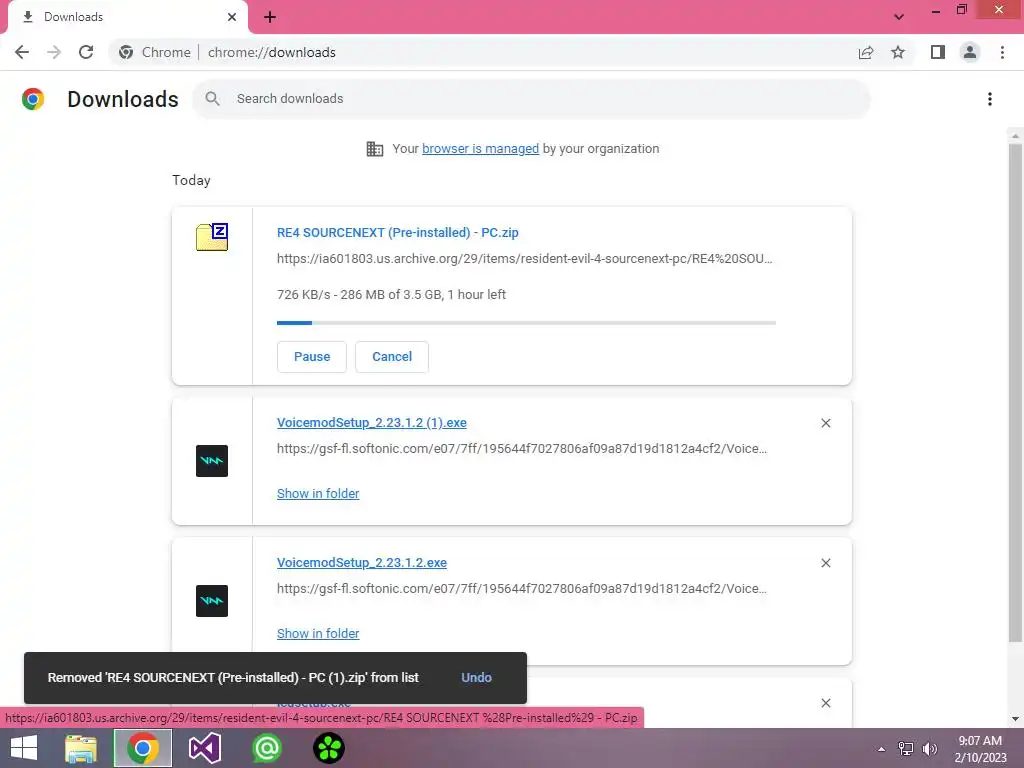
Task: Click scrollbar up arrow
Action: [1015, 135]
